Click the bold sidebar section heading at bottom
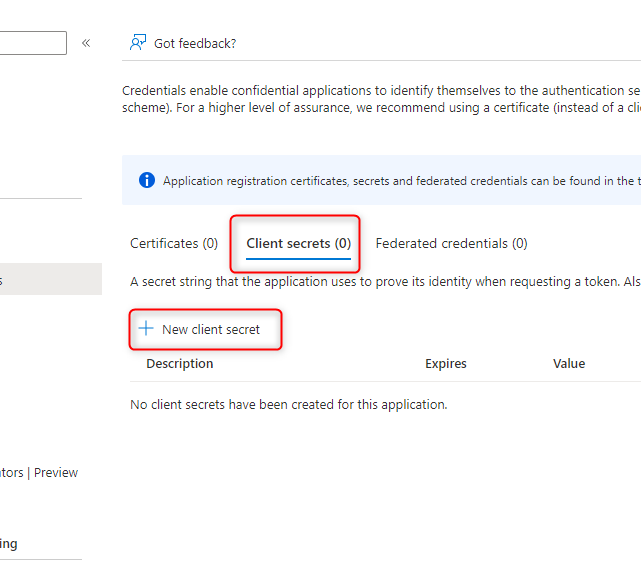641x568 pixels. tap(10, 544)
